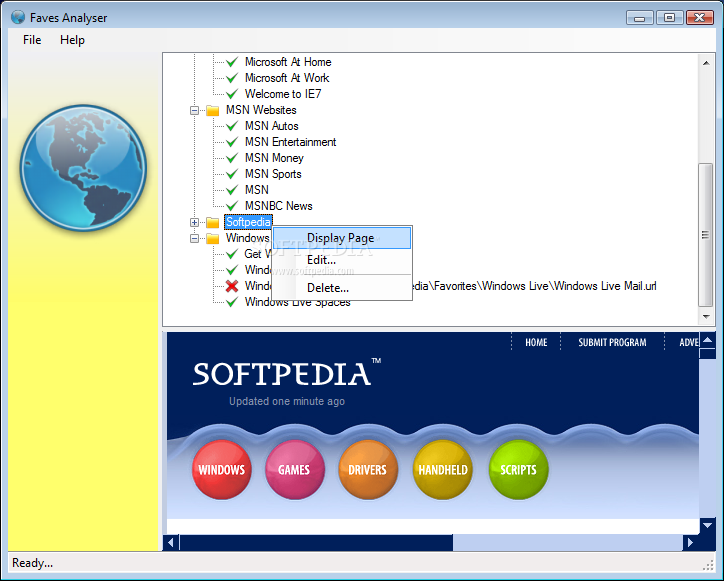Viewport: 724px width, 581px height.
Task: Select the Windows Live Spaces favorite
Action: (297, 303)
